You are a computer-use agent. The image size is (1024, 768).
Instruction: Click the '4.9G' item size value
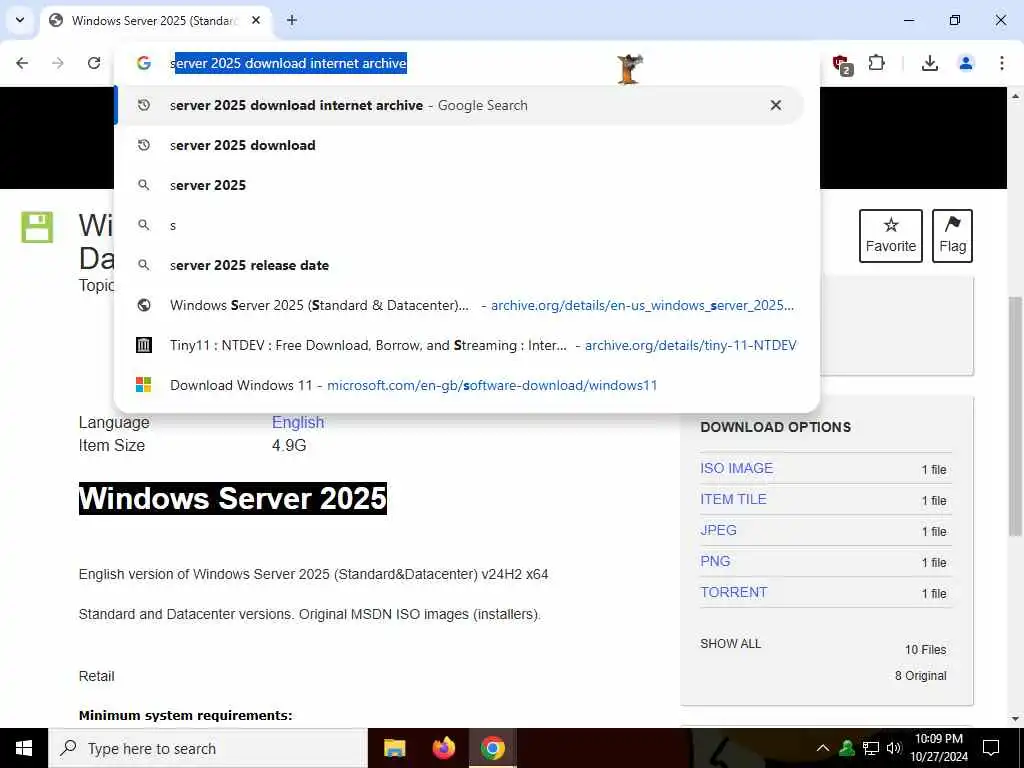pyautogui.click(x=289, y=445)
